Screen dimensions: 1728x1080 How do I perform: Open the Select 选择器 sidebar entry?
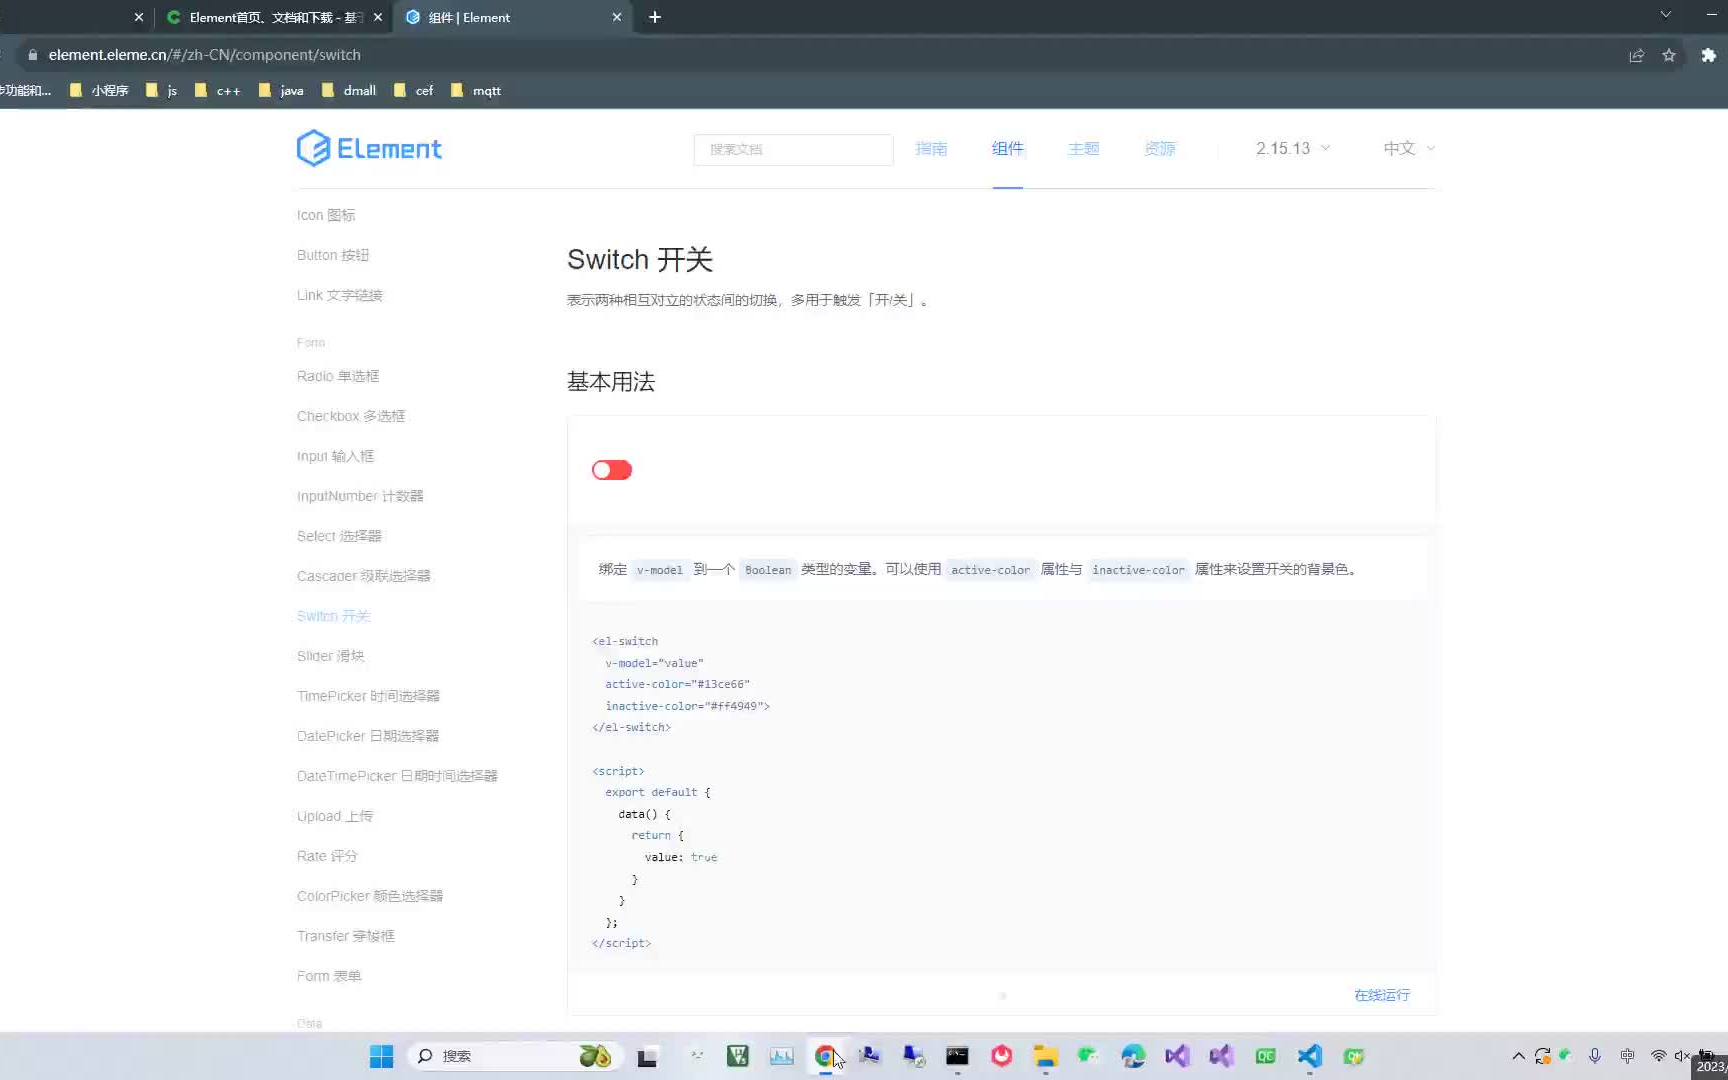click(x=339, y=535)
